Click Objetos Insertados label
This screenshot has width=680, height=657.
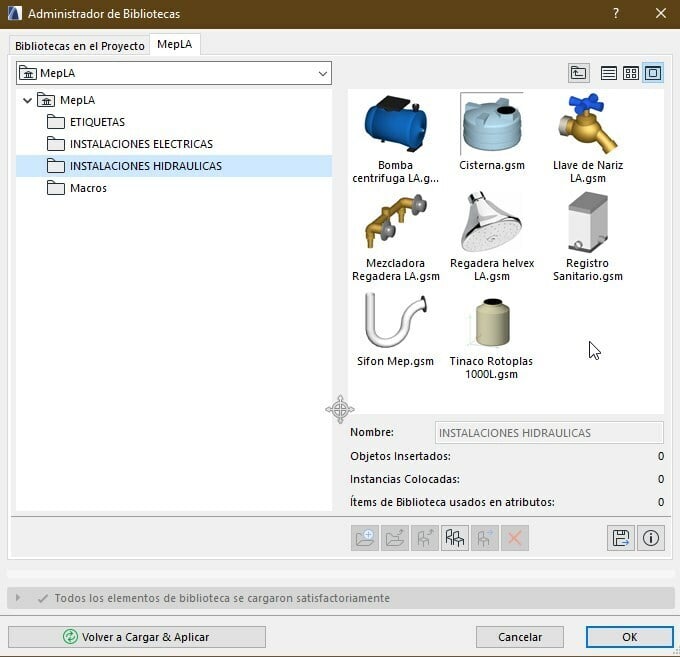click(400, 456)
